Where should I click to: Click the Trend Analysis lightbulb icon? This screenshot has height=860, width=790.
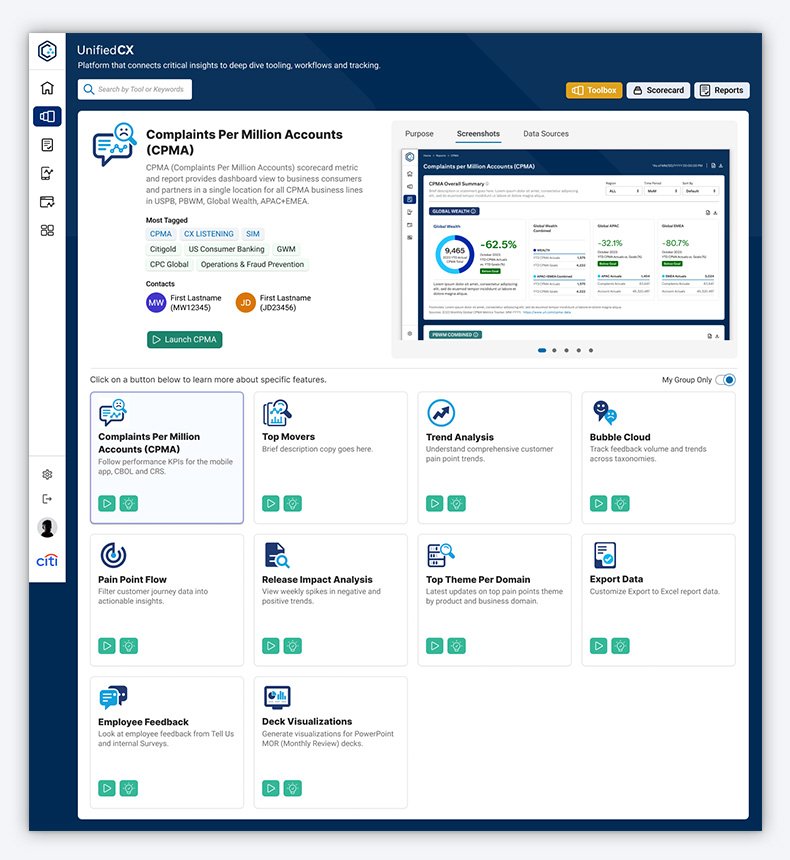point(456,503)
